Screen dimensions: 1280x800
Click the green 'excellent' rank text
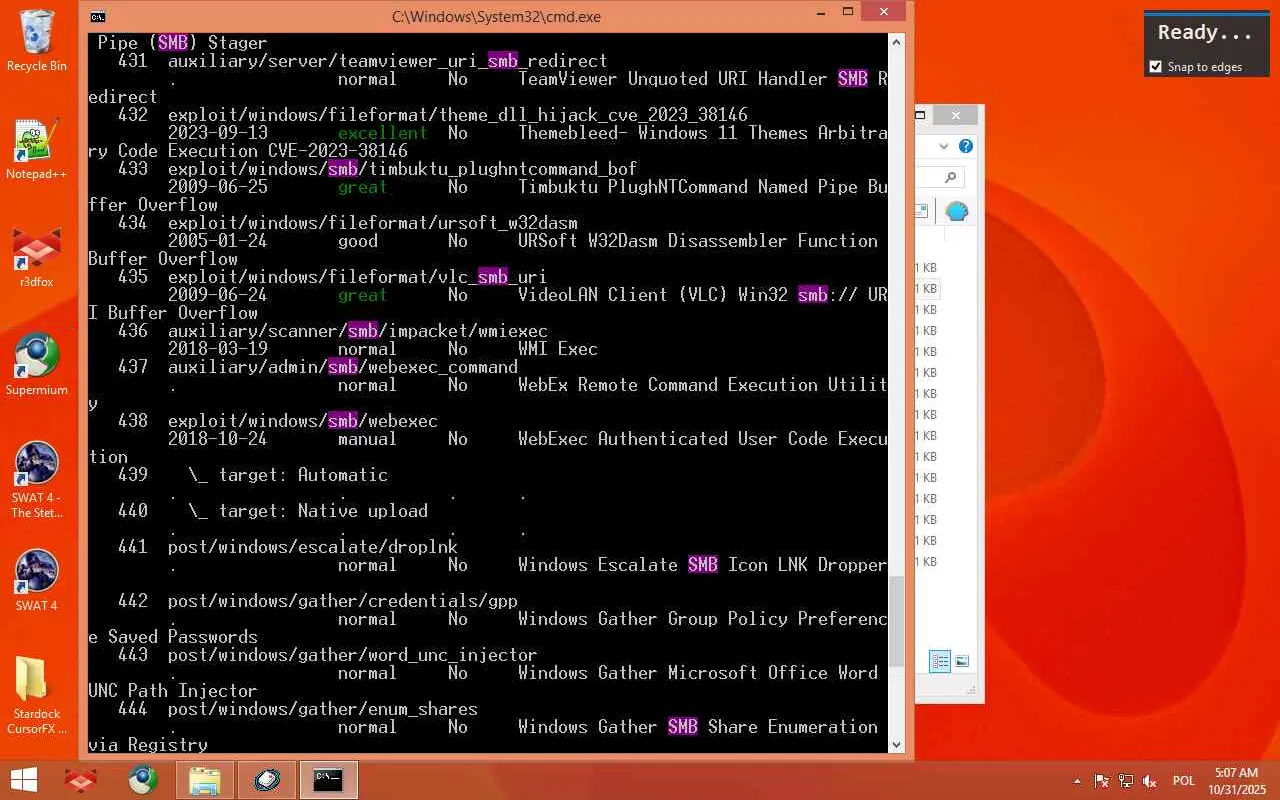(x=382, y=133)
